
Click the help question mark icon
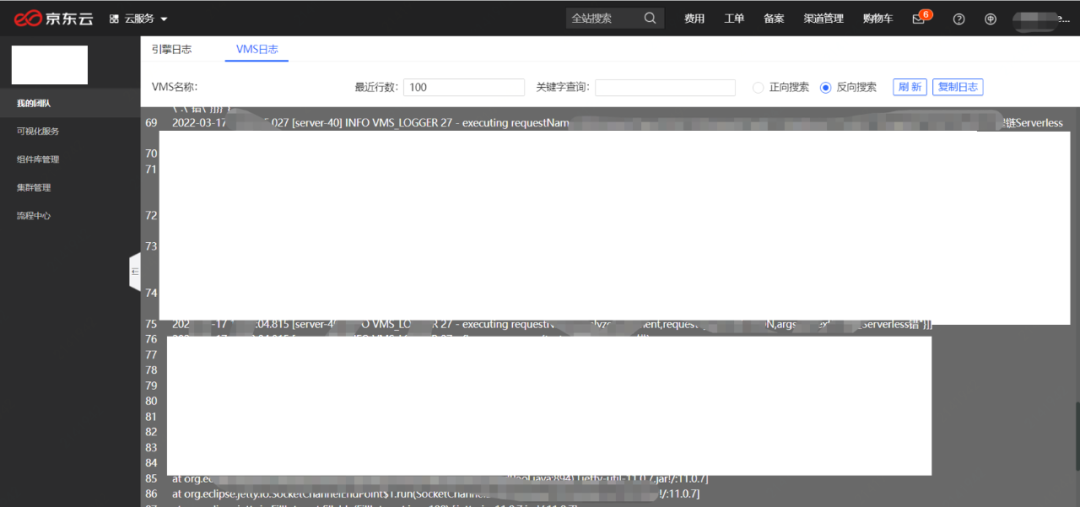click(x=959, y=18)
